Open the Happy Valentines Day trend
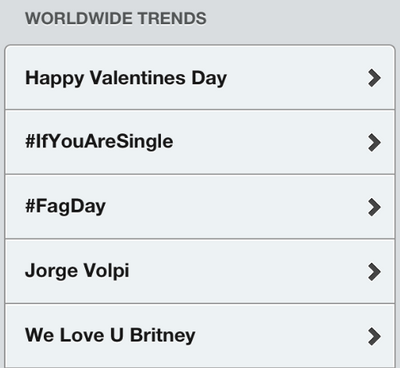 [200, 78]
